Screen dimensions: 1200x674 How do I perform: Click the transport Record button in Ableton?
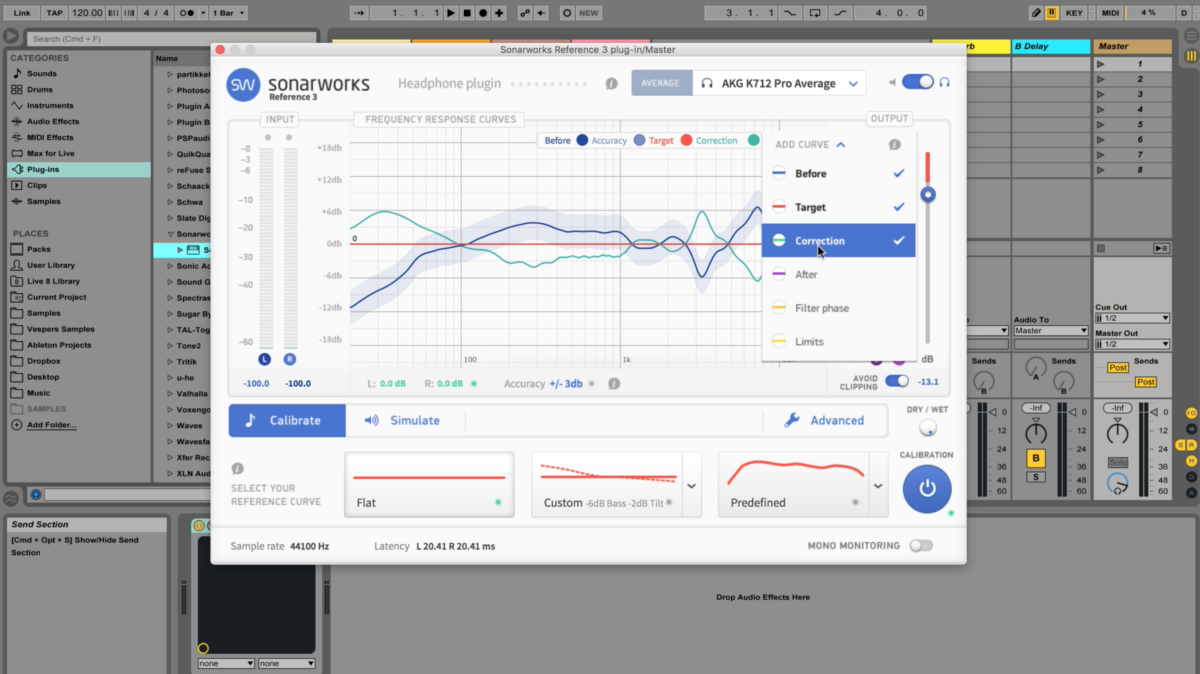point(483,13)
